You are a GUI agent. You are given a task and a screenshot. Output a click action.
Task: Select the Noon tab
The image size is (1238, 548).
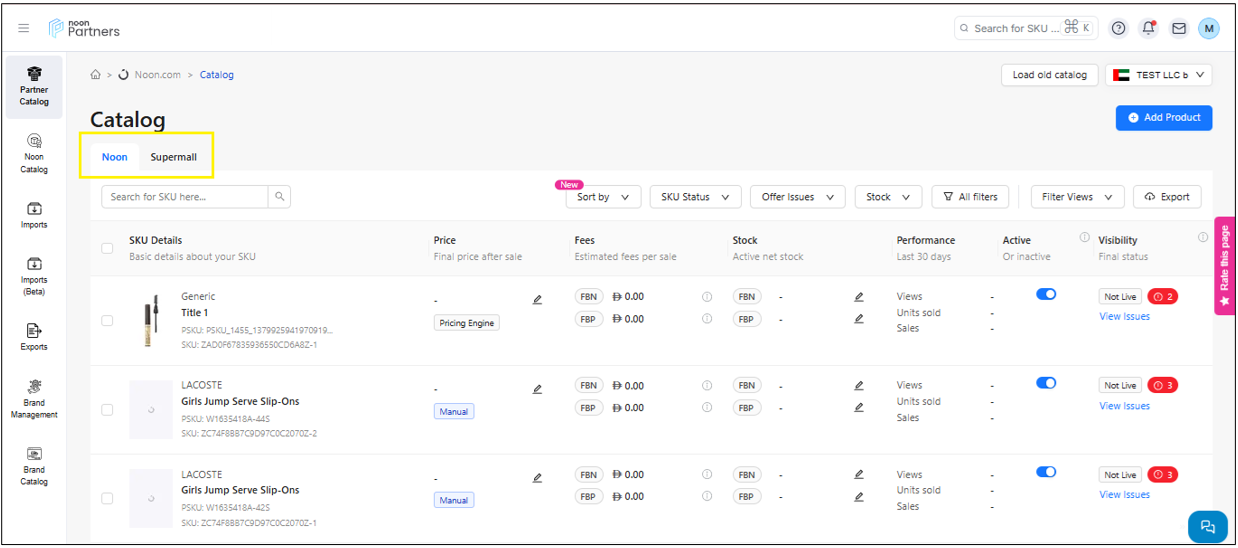coord(115,157)
